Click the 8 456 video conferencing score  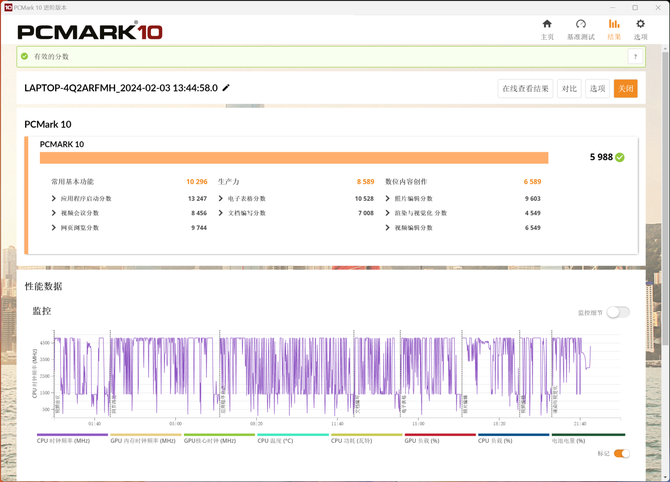[199, 213]
